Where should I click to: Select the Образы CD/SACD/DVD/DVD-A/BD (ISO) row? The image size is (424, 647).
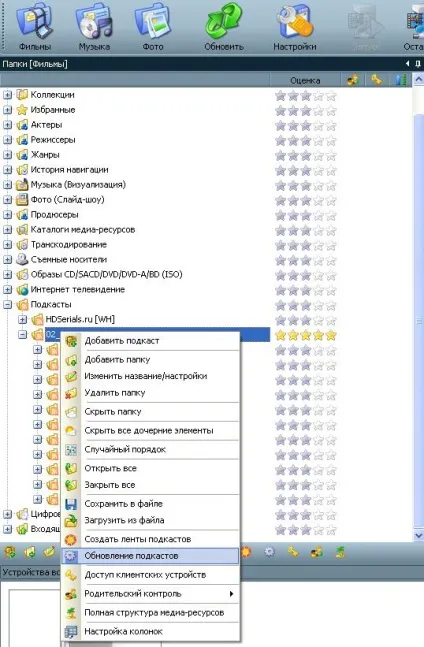click(x=106, y=274)
